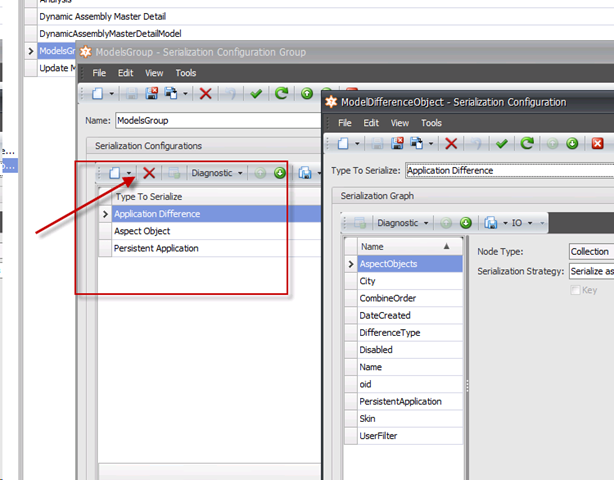Click grayed Save icon in ModelDifferenceObject toolbar

[377, 144]
